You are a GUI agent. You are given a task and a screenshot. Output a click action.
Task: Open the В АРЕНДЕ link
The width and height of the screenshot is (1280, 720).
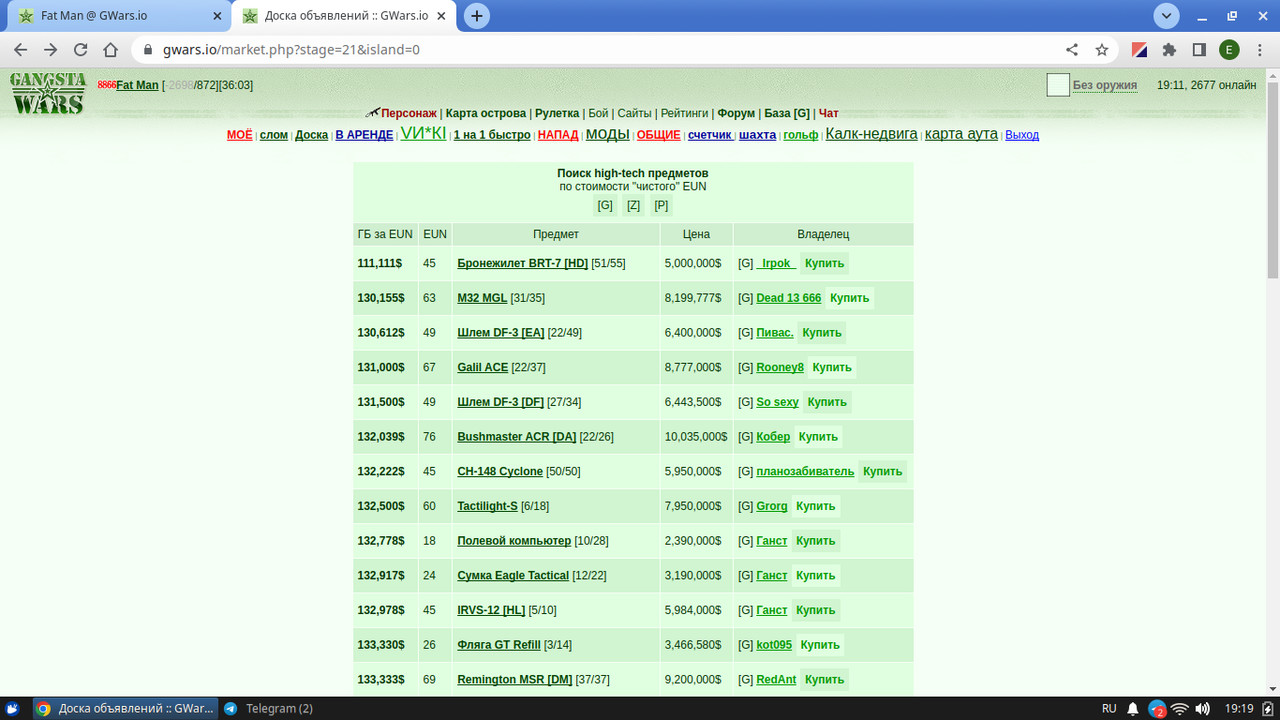point(364,134)
